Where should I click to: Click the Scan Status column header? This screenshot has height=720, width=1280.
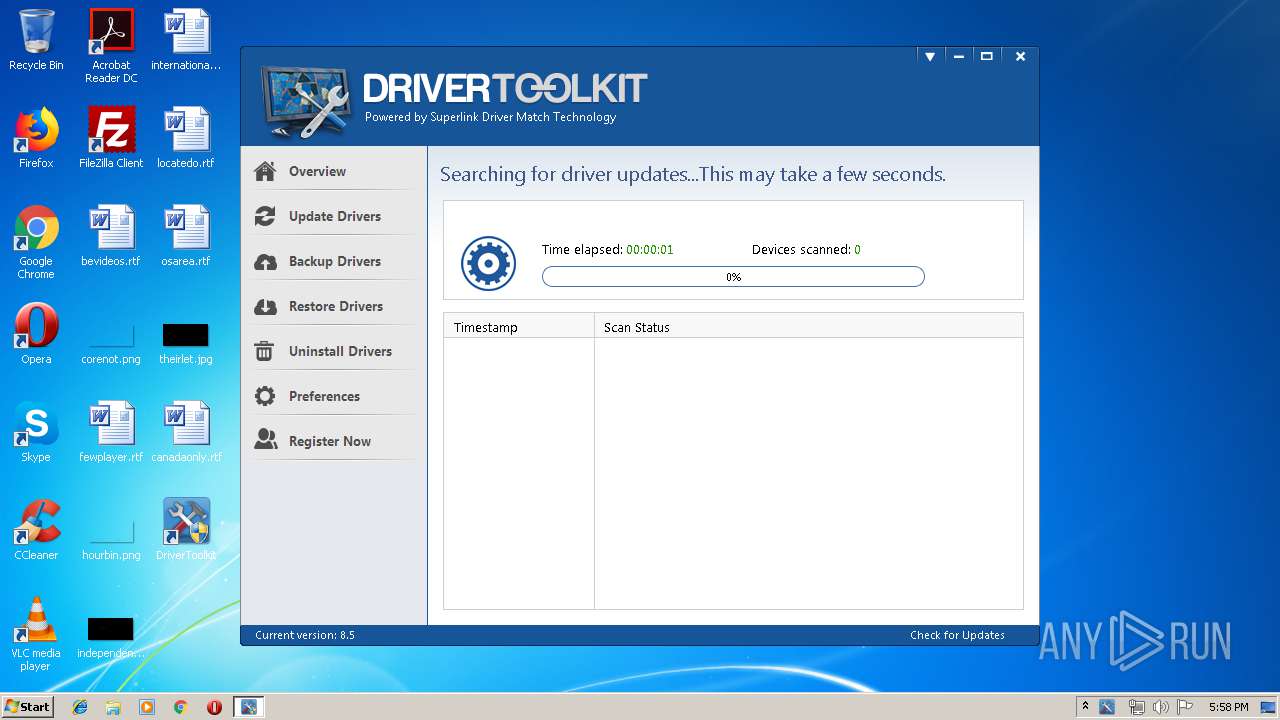click(x=809, y=327)
